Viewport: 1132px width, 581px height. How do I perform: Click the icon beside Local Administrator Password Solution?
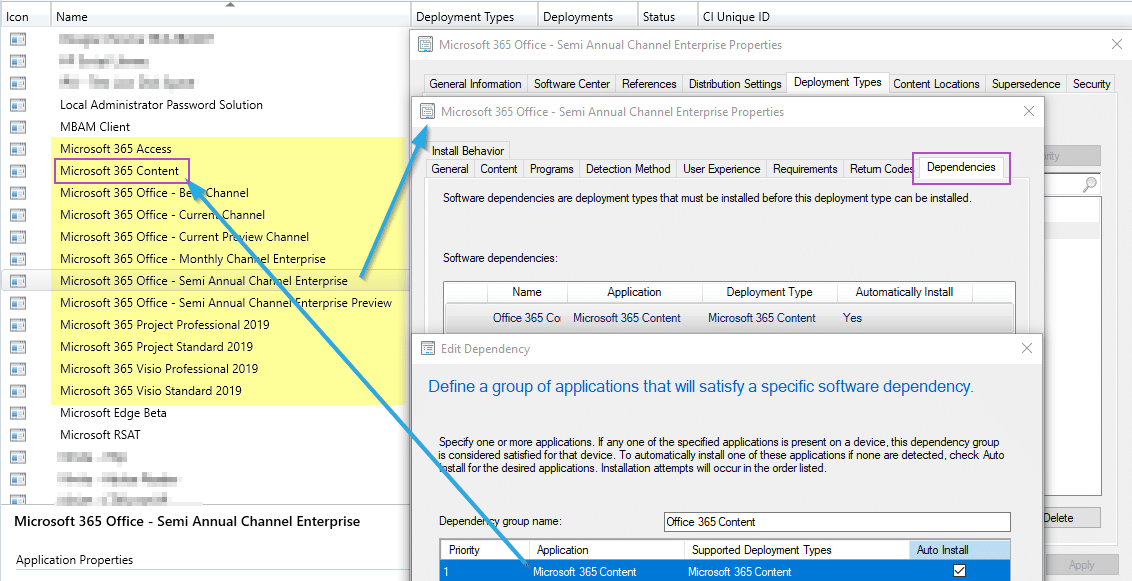point(18,105)
